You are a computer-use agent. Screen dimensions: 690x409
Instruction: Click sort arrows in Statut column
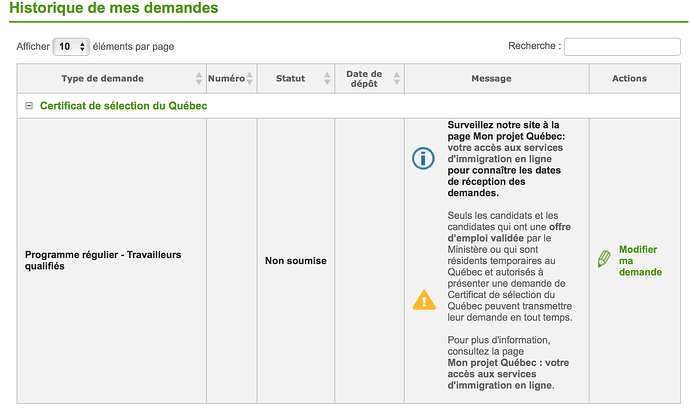(327, 79)
